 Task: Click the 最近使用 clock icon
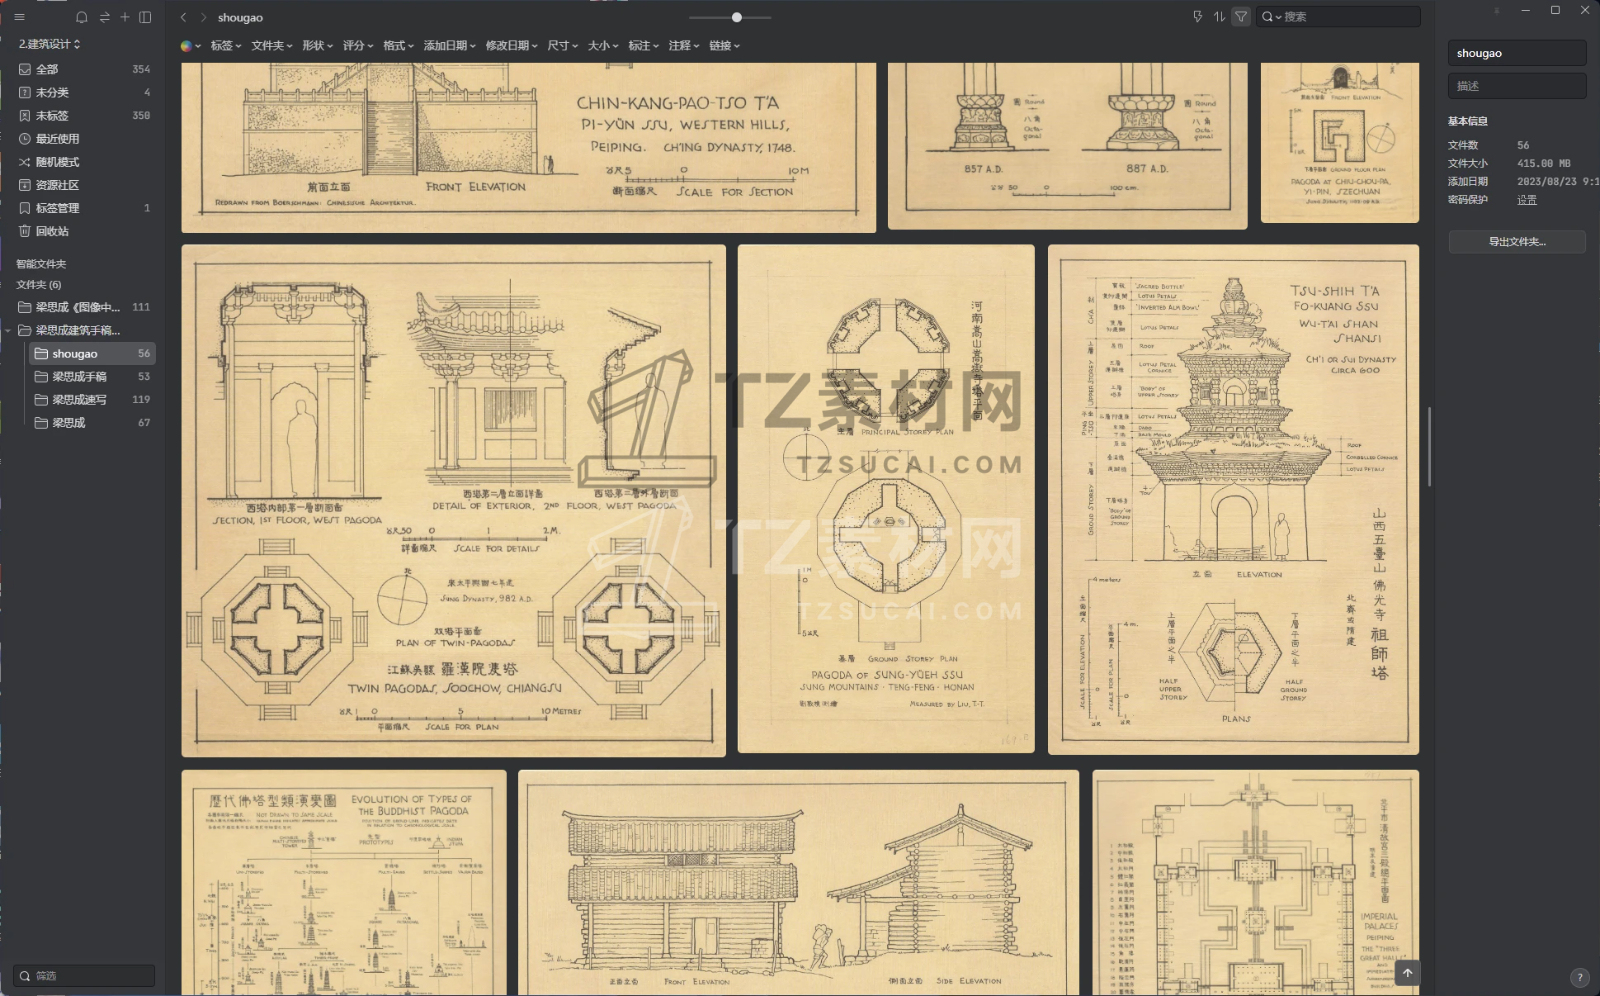click(x=25, y=139)
